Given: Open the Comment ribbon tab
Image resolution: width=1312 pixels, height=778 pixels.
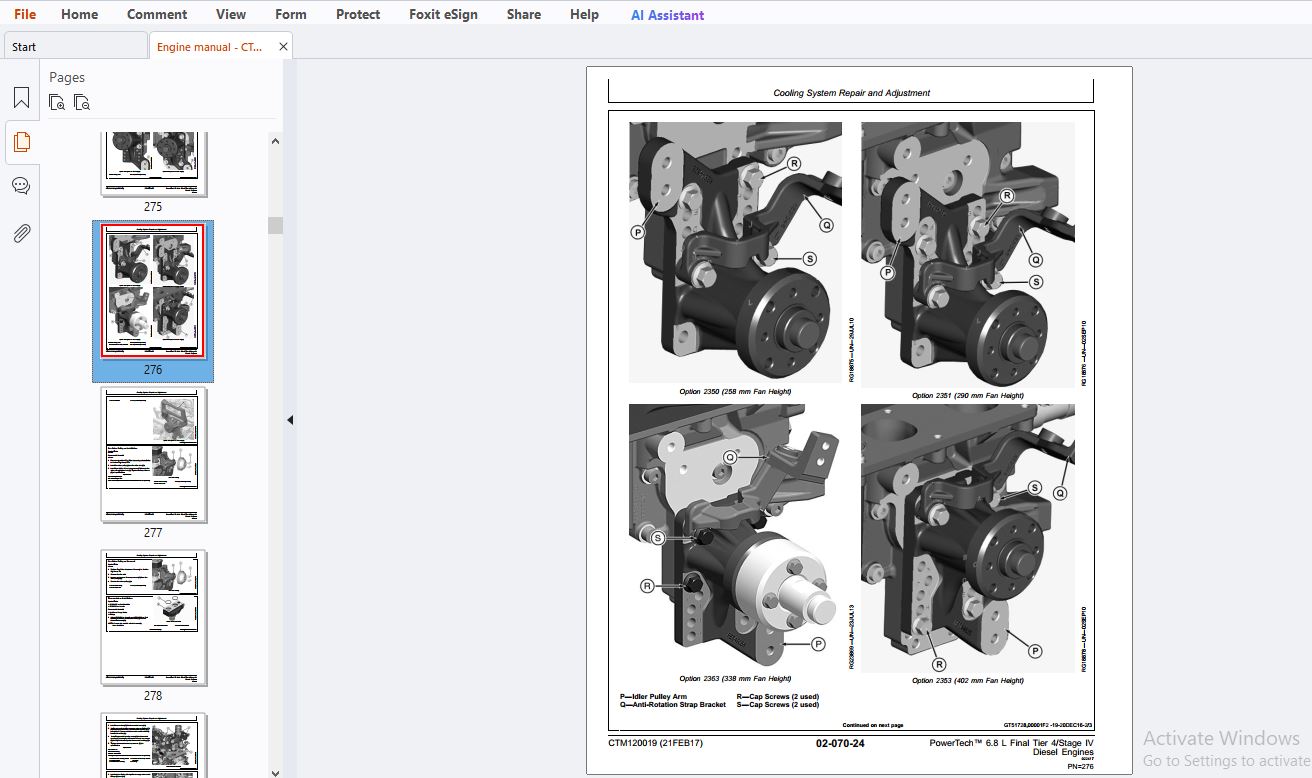Looking at the screenshot, I should 157,14.
